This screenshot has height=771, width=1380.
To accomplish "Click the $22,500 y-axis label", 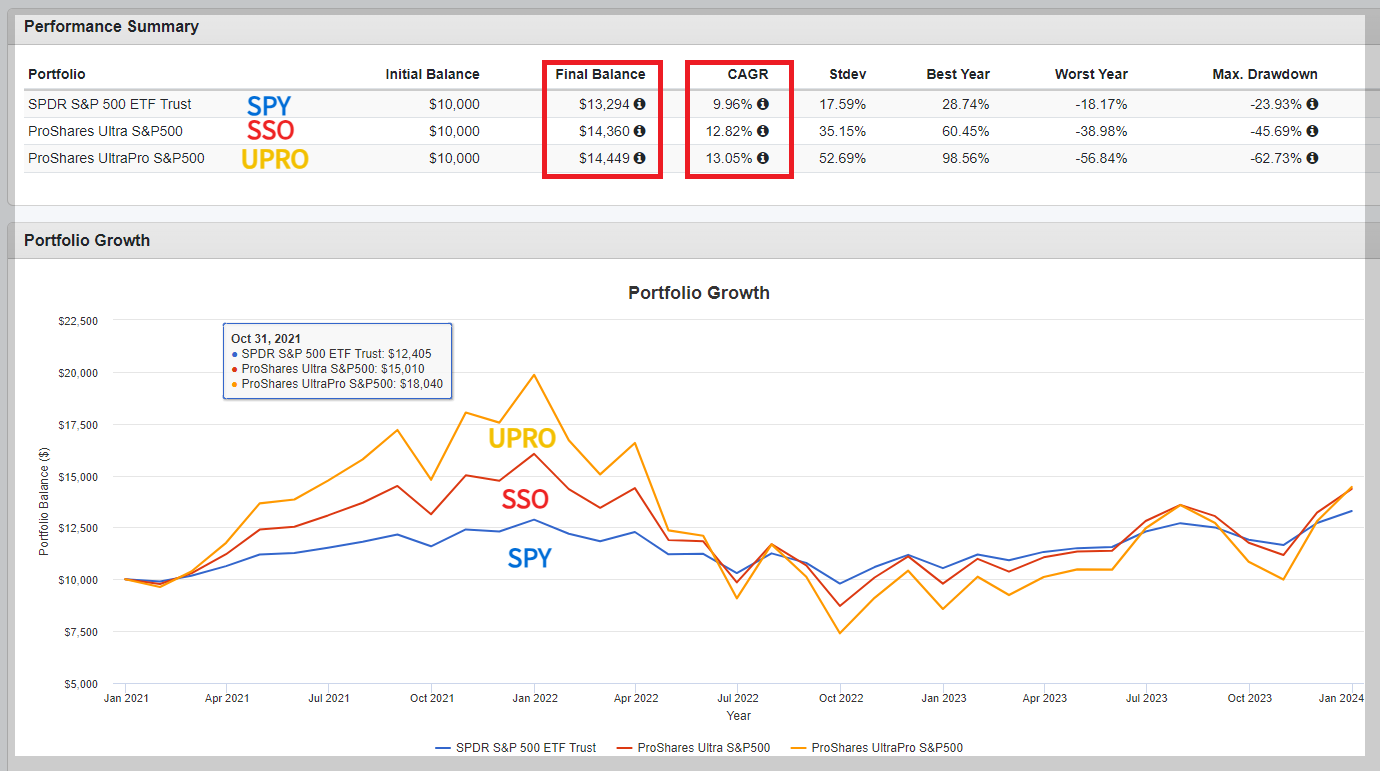I will pos(77,321).
